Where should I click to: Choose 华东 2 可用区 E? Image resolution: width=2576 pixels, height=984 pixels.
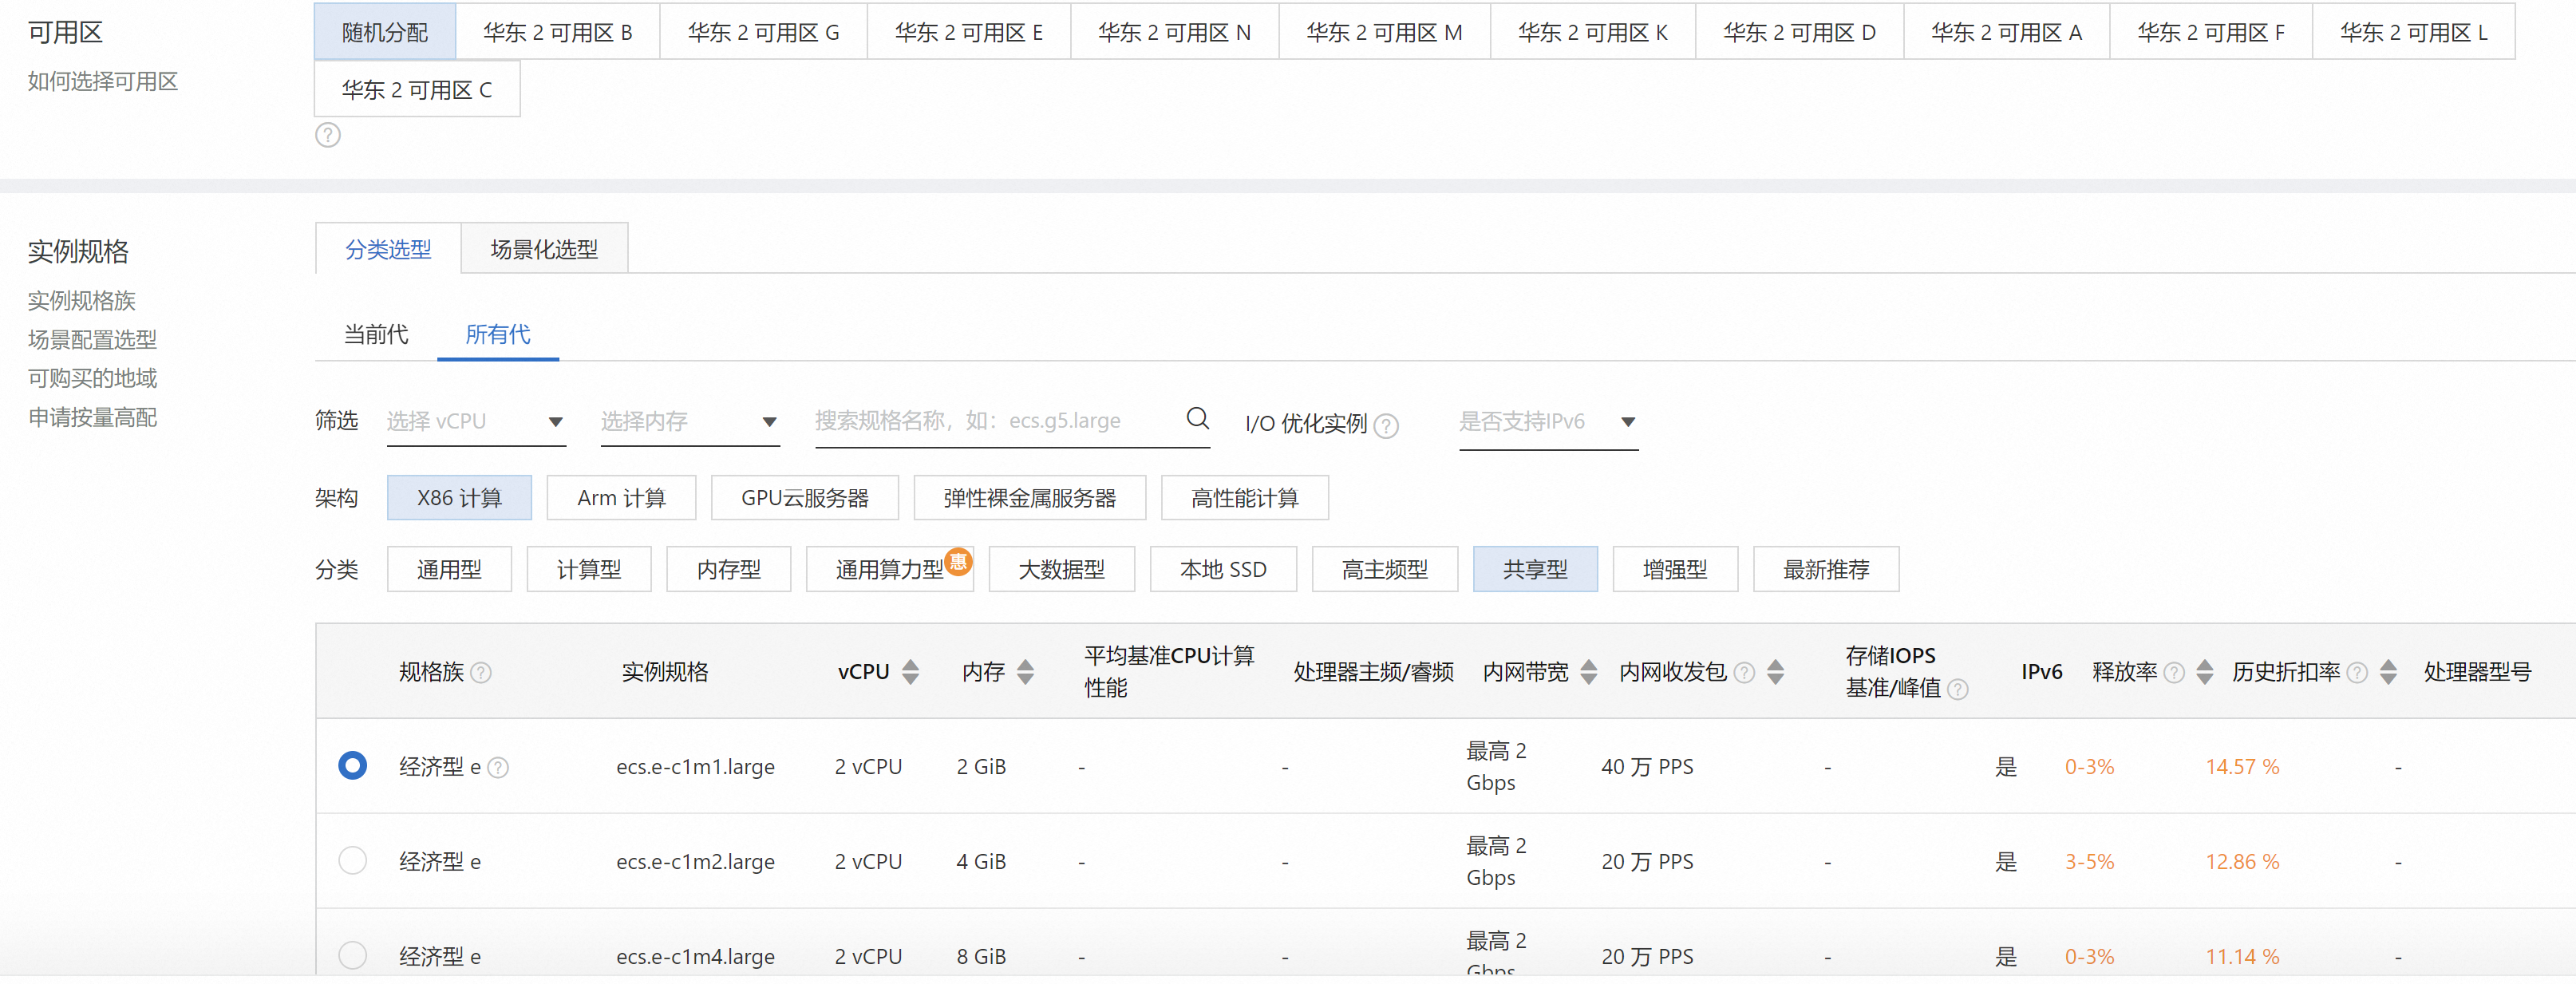969,32
